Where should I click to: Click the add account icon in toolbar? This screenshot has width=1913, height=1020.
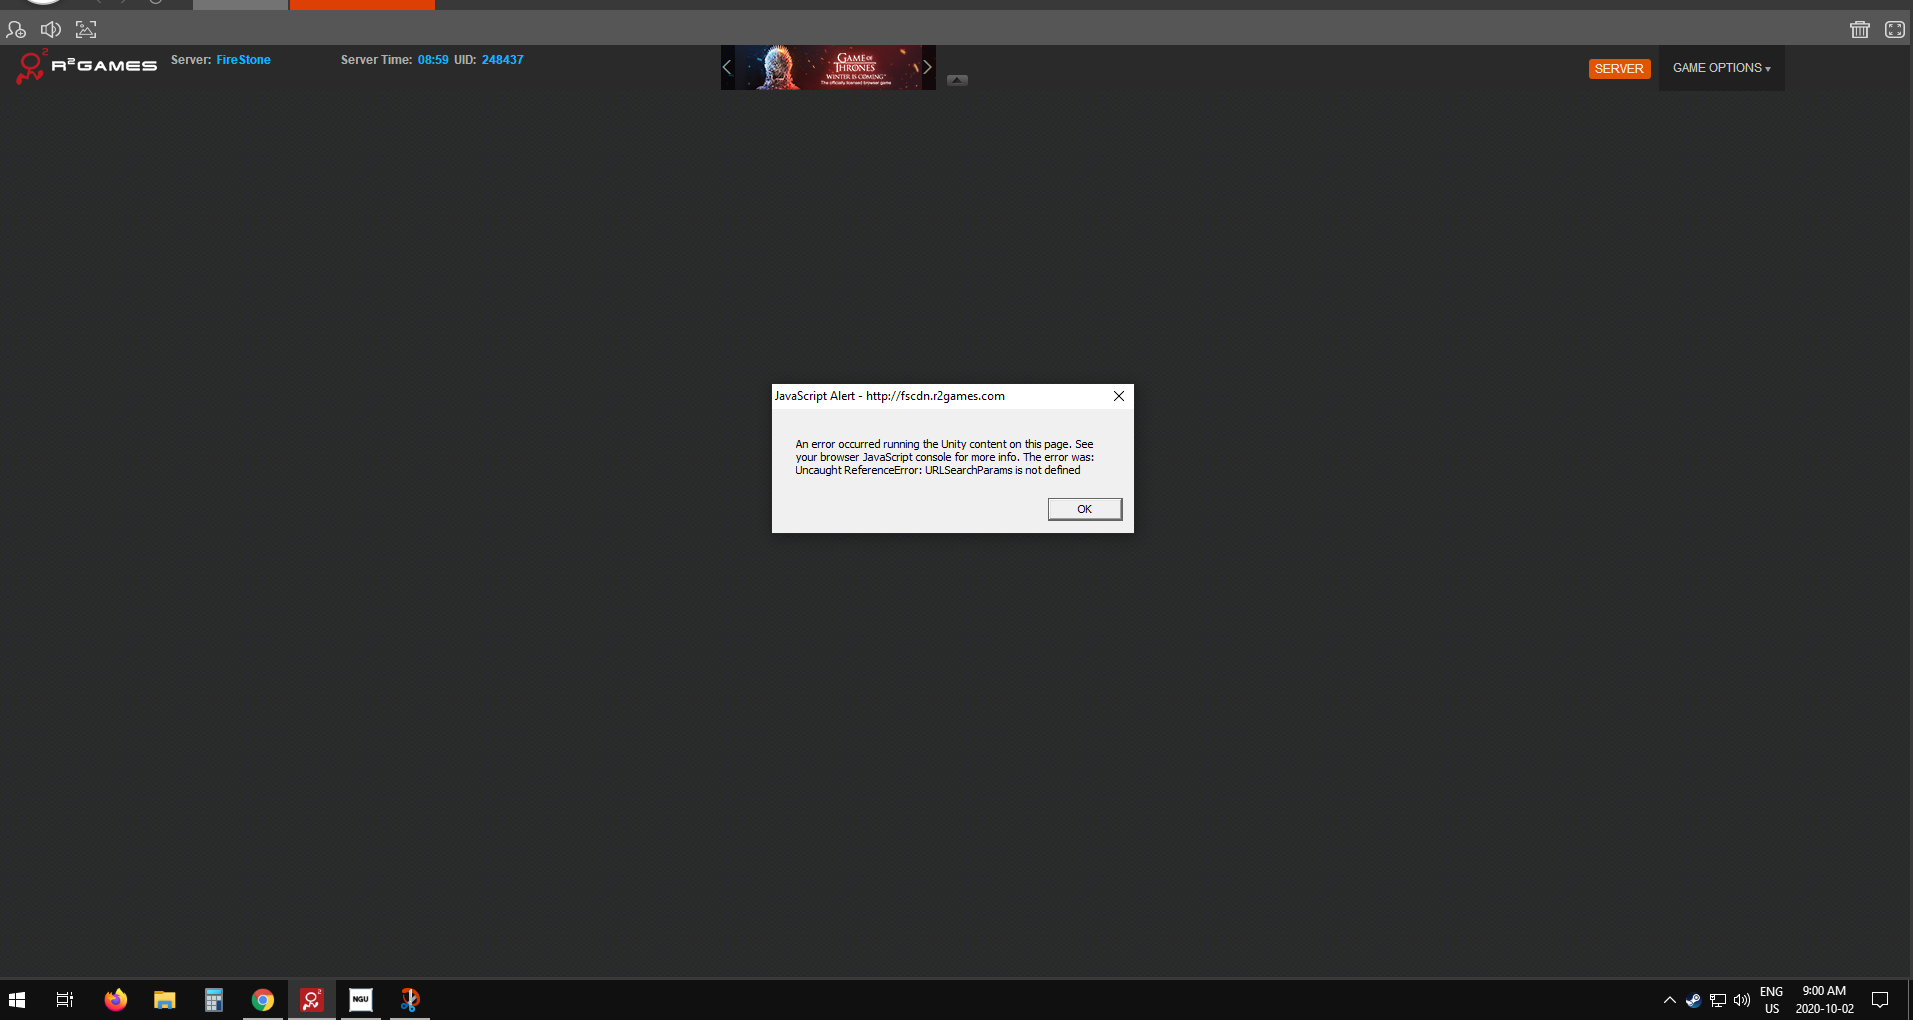[x=16, y=30]
